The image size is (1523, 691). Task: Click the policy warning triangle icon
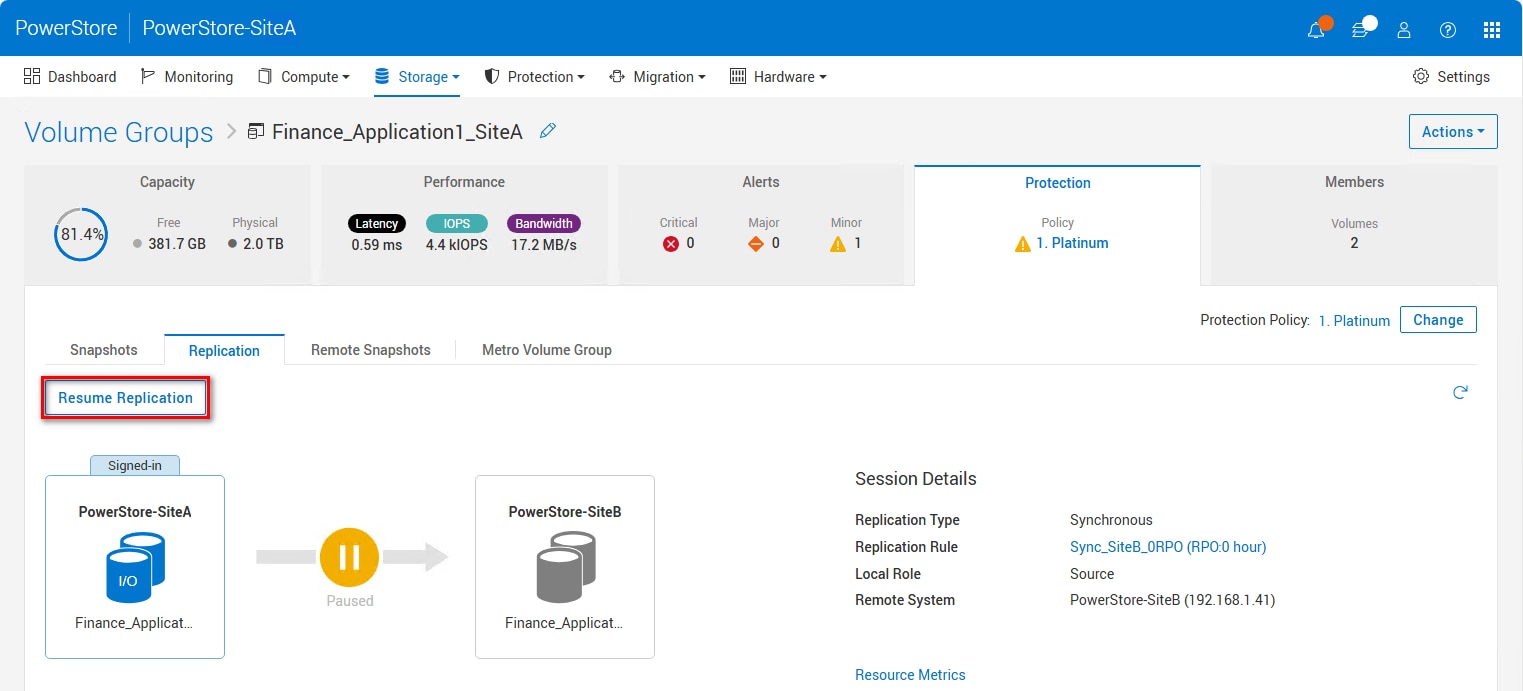(x=1022, y=244)
